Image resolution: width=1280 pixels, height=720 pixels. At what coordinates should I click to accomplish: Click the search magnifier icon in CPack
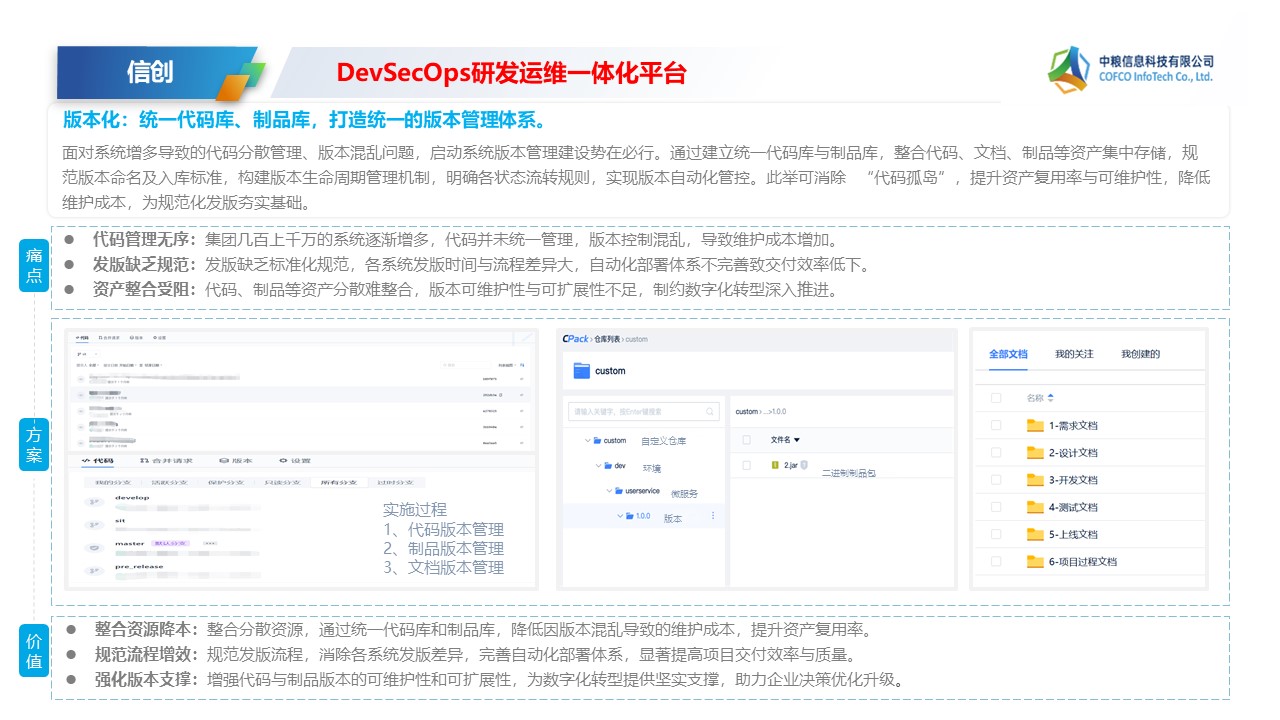point(709,411)
